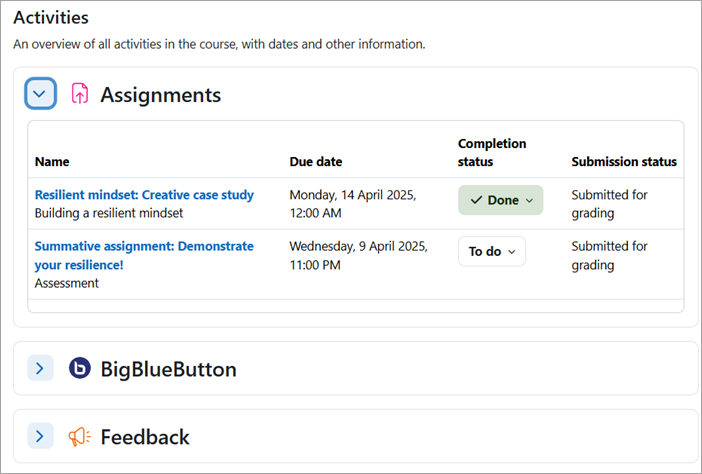Viewport: 702px width, 474px height.
Task: Open the Done completion status dropdown
Action: click(x=500, y=200)
